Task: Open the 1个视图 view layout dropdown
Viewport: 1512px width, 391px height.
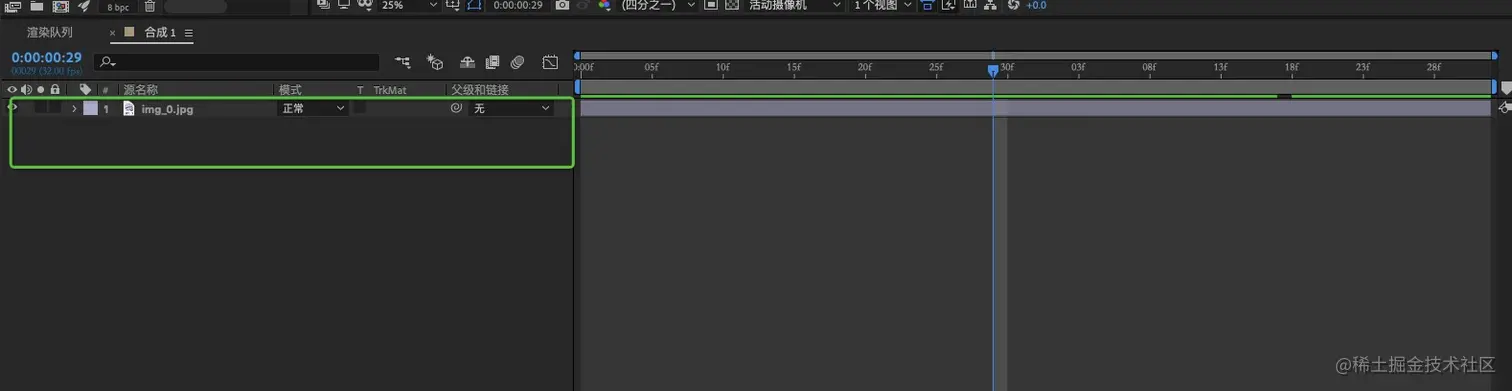Action: tap(883, 5)
